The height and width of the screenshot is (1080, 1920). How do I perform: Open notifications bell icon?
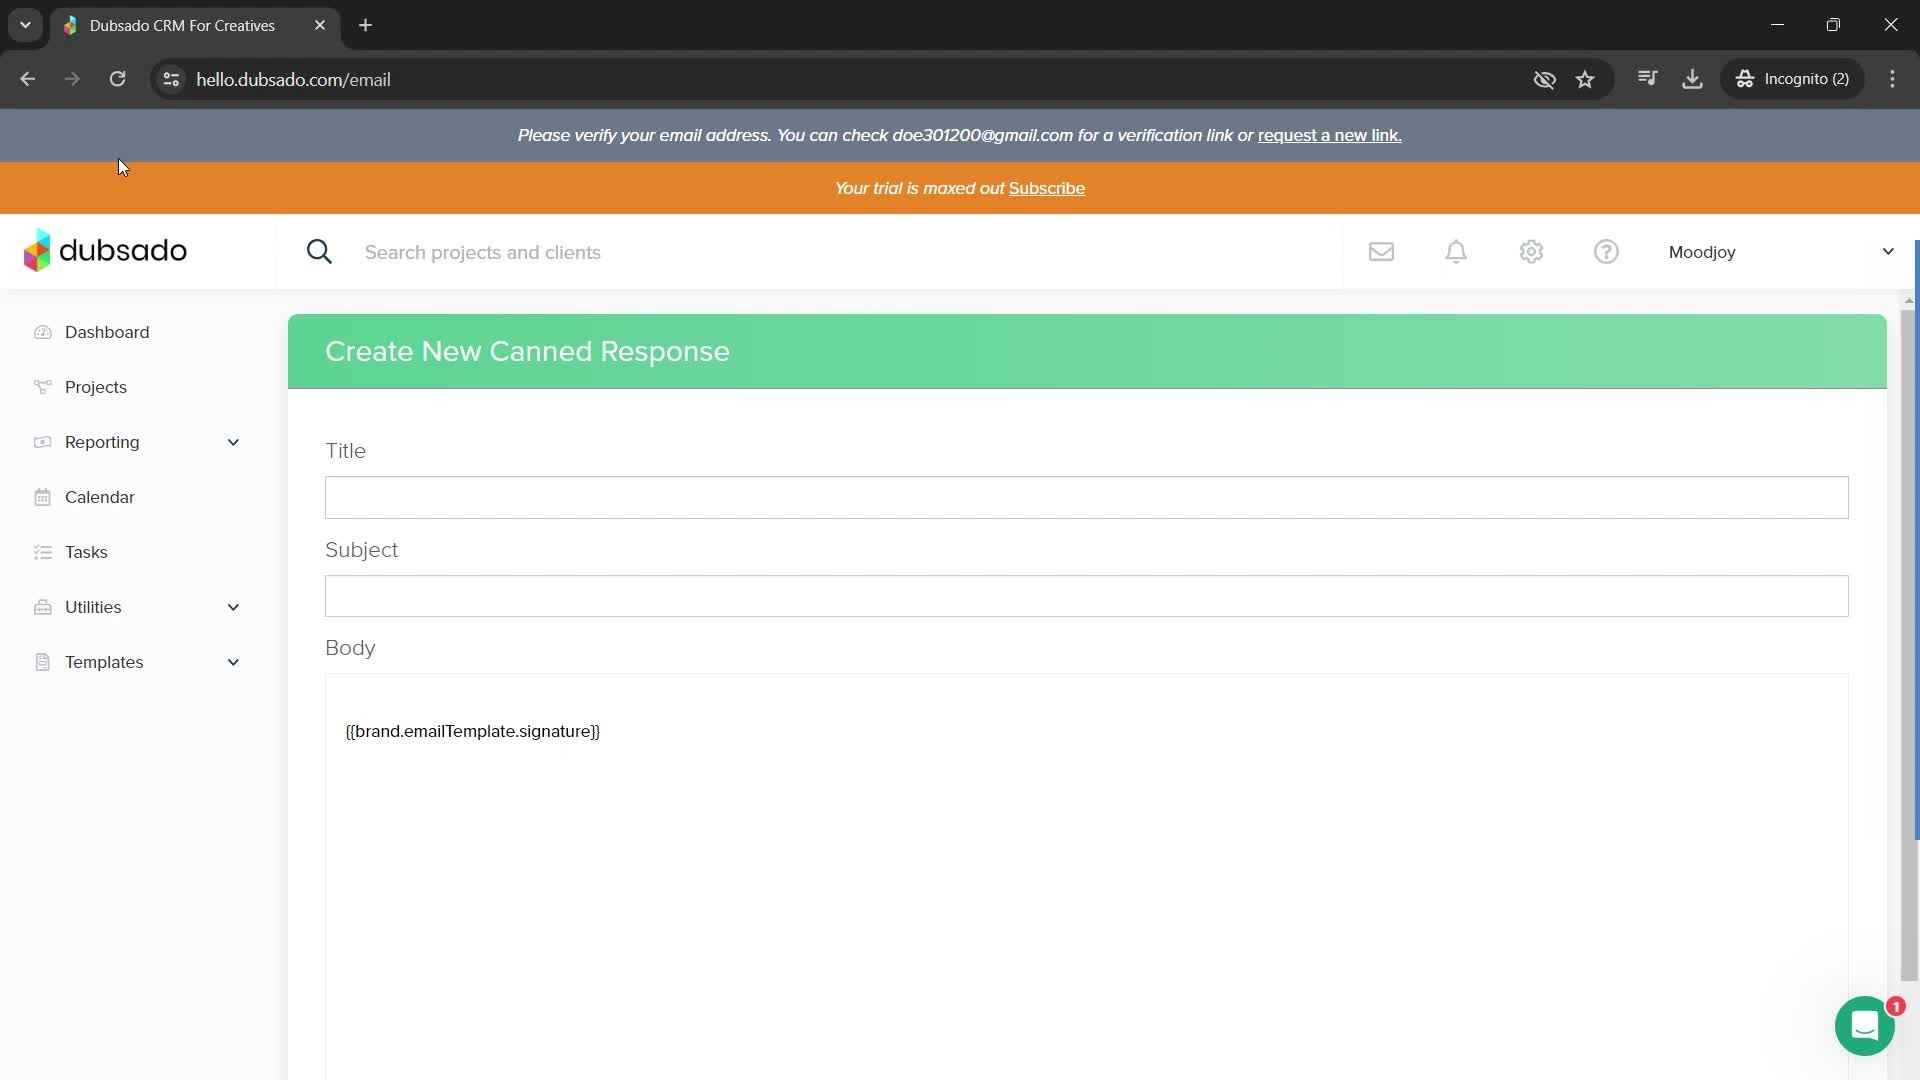pos(1456,252)
